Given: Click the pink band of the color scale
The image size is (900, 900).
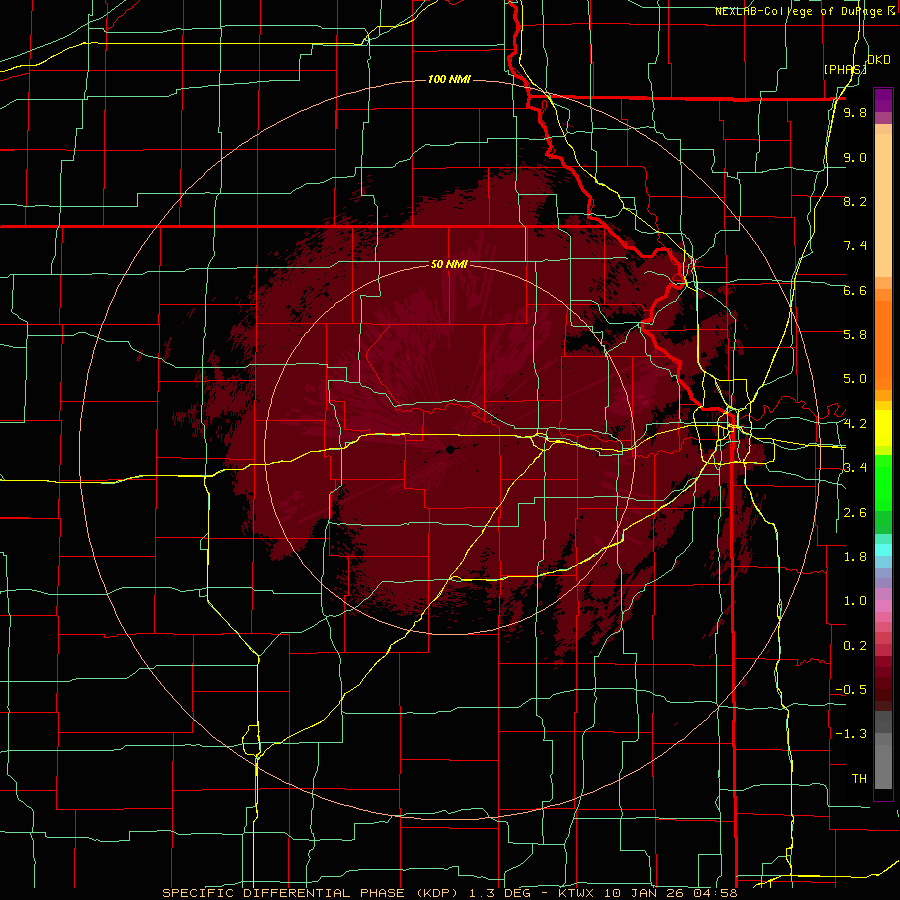Looking at the screenshot, I should [883, 607].
